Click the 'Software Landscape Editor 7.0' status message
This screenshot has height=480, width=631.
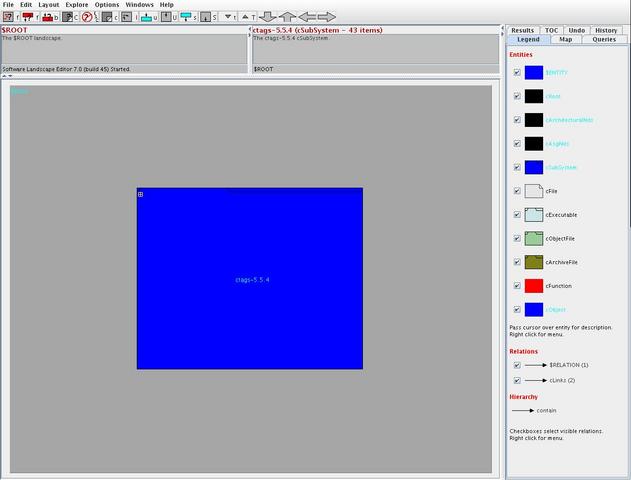[x=66, y=69]
